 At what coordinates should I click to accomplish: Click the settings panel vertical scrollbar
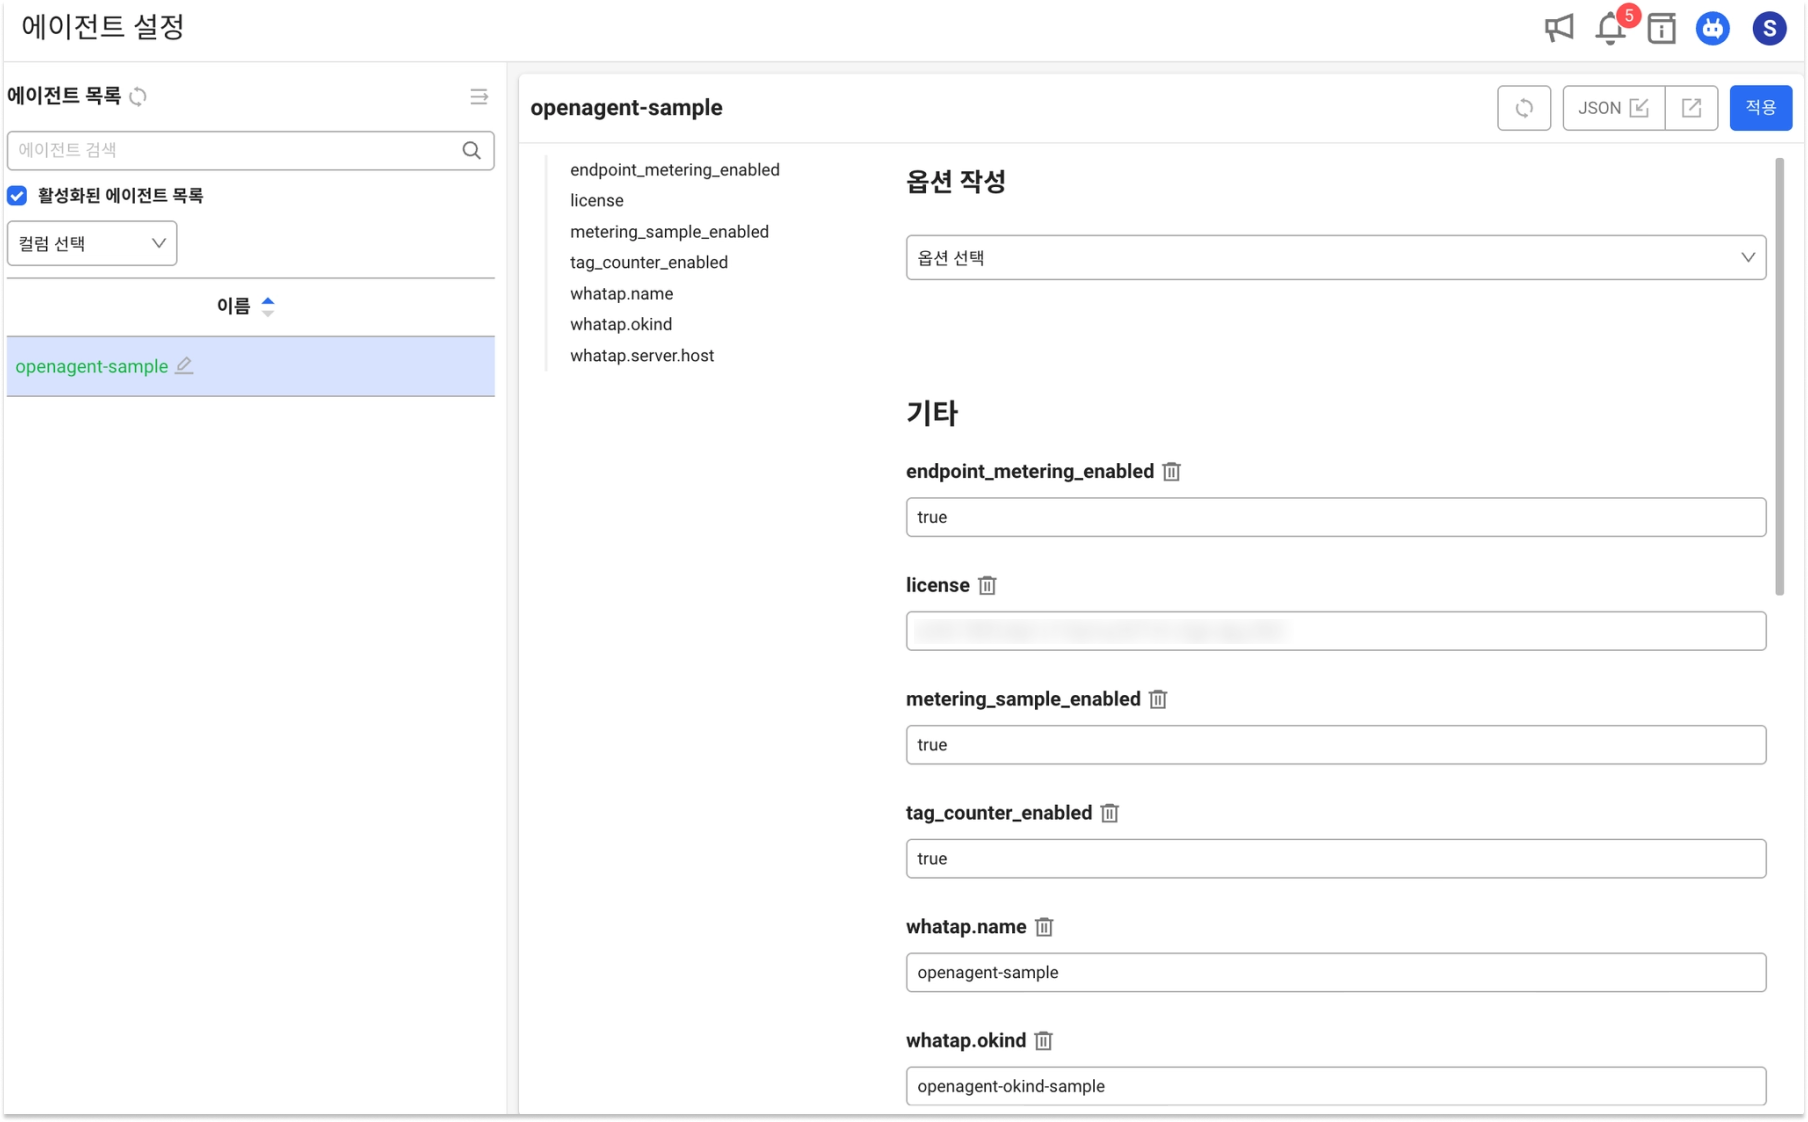coord(1779,377)
